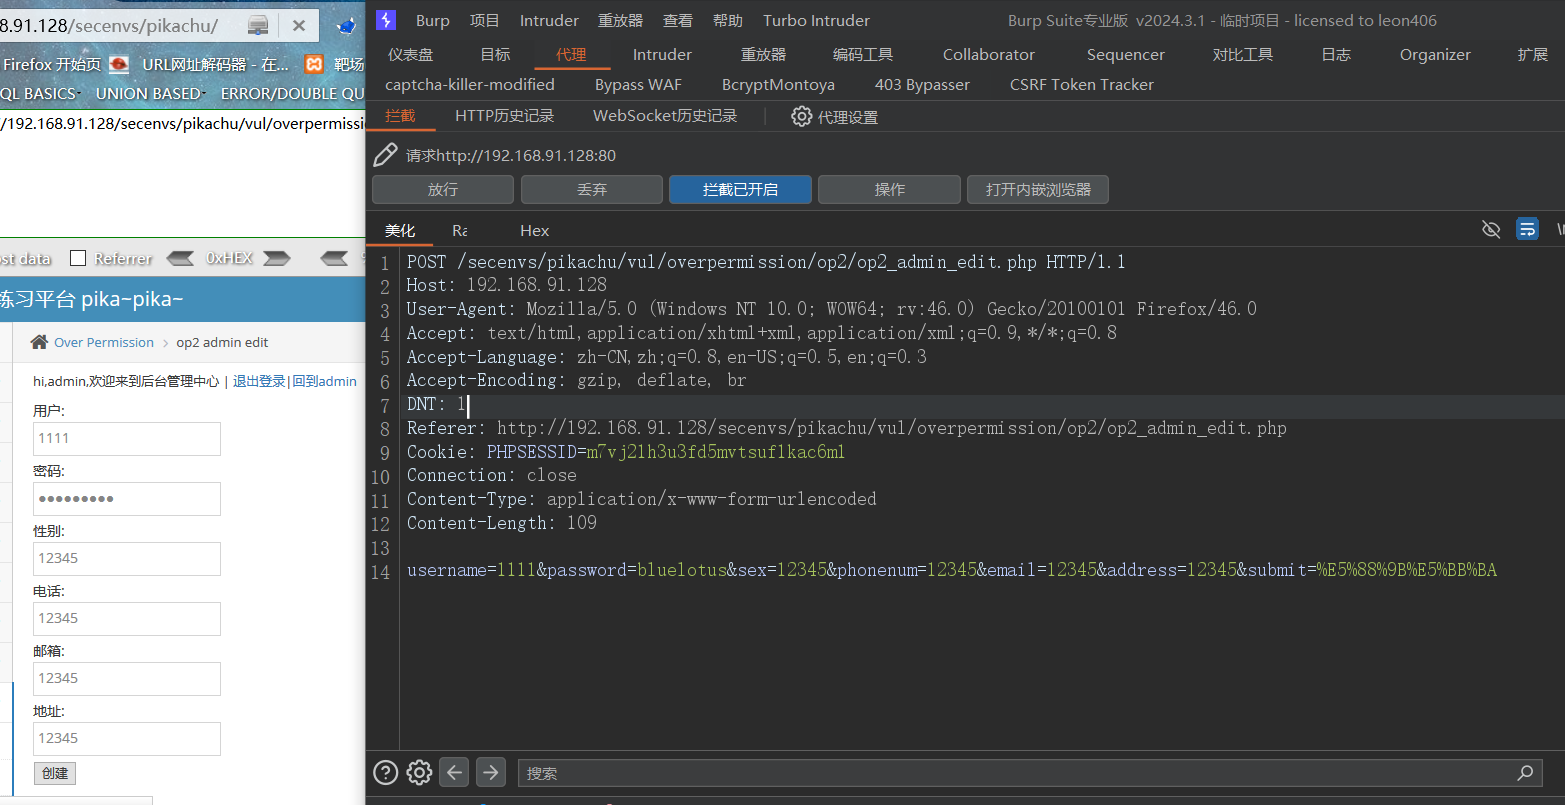Click Over Permission breadcrumb link

point(104,342)
